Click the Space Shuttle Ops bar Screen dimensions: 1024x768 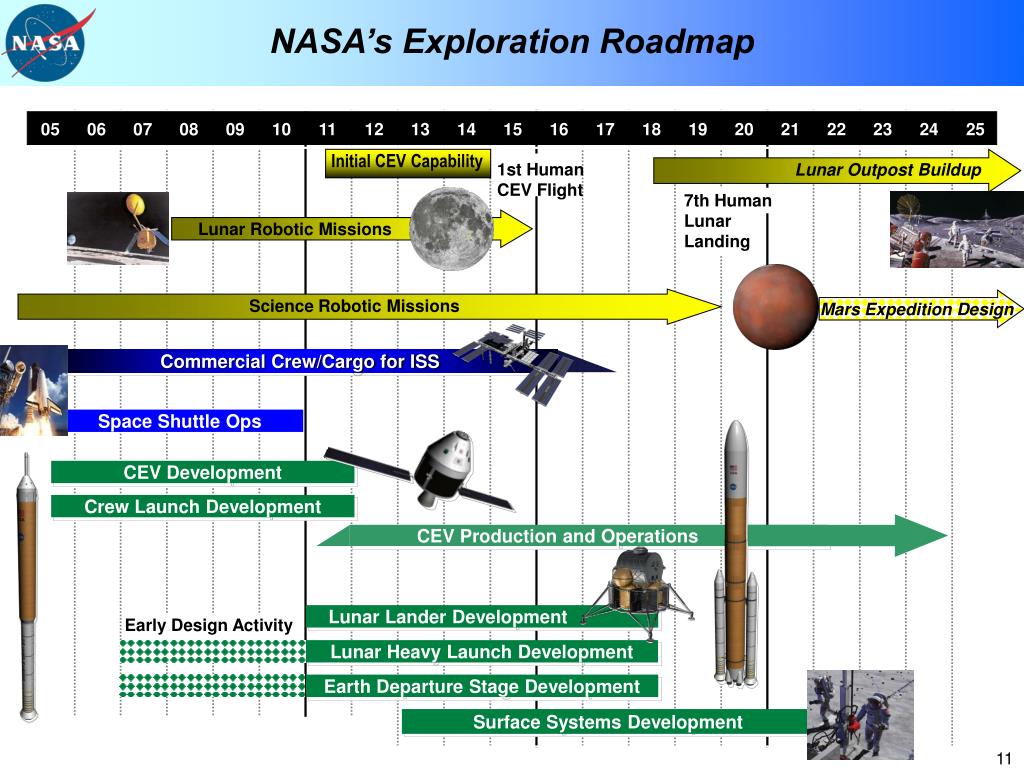[185, 421]
